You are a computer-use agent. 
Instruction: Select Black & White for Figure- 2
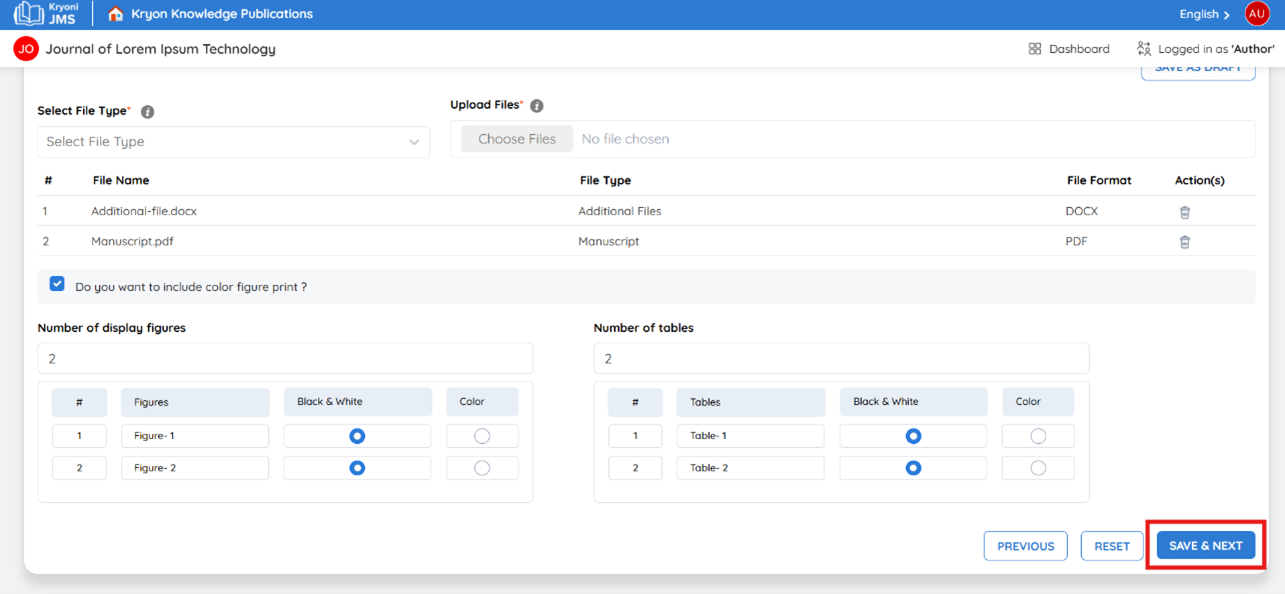357,468
